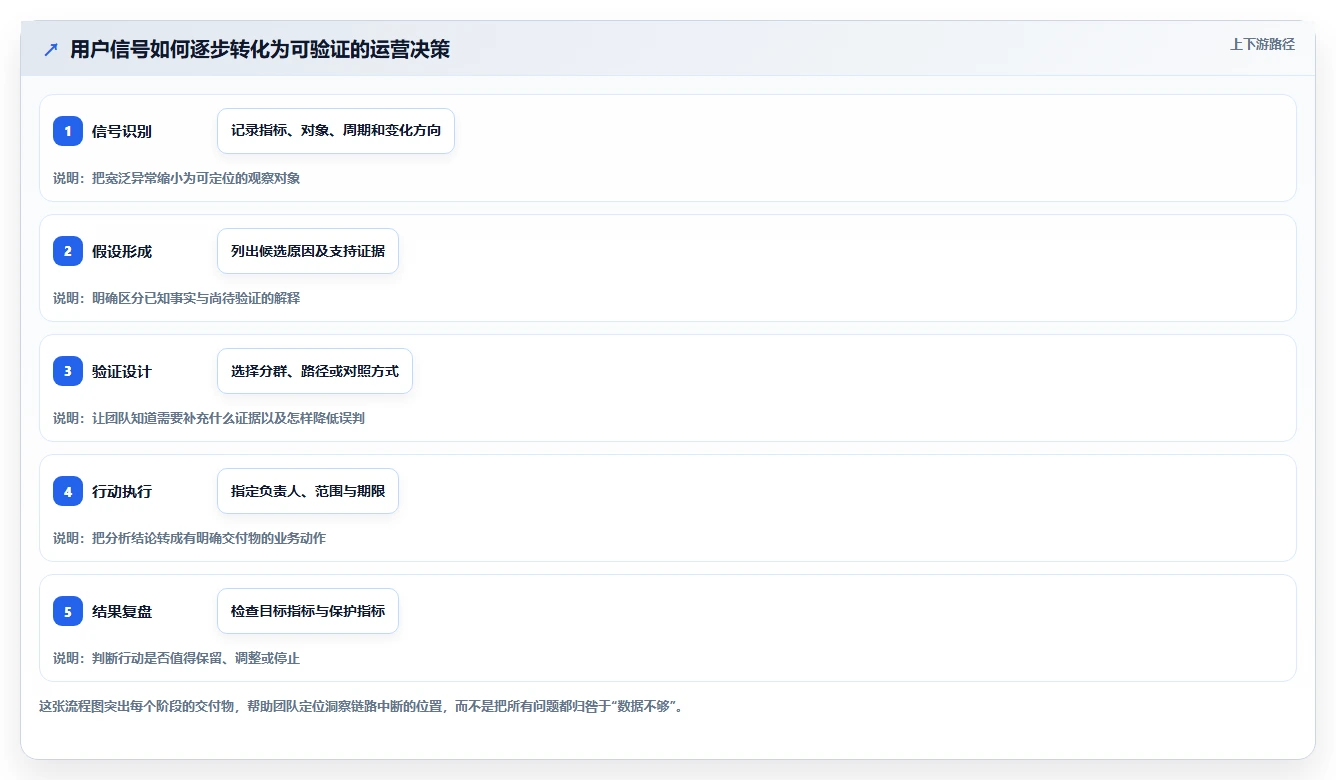Click the step 1 number badge
Viewport: 1336px width, 780px height.
coord(68,131)
